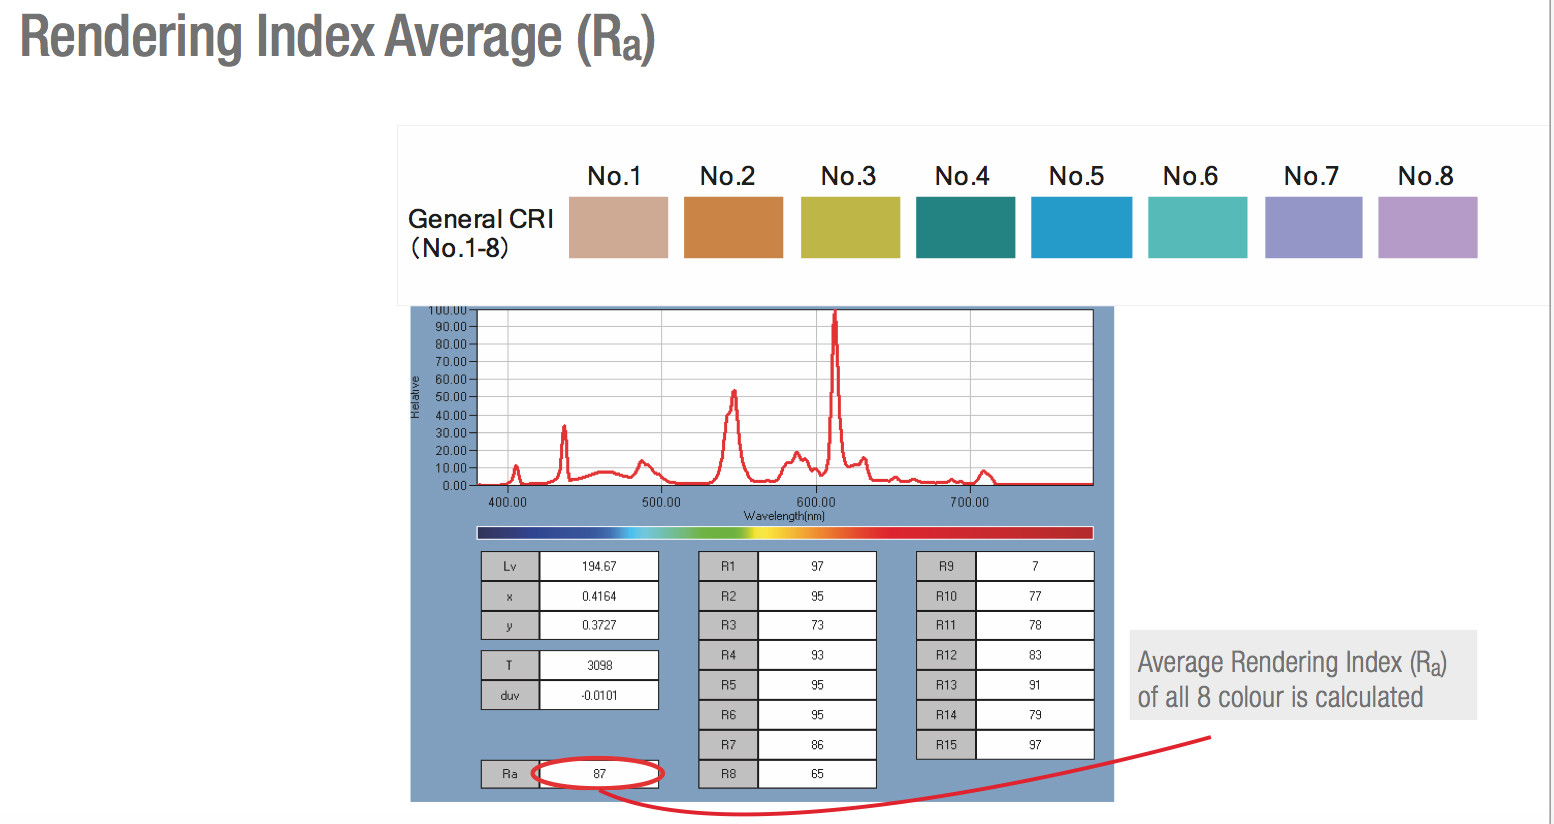Image resolution: width=1554 pixels, height=824 pixels.
Task: Click the y chromaticity value 0.3727
Action: tap(599, 625)
